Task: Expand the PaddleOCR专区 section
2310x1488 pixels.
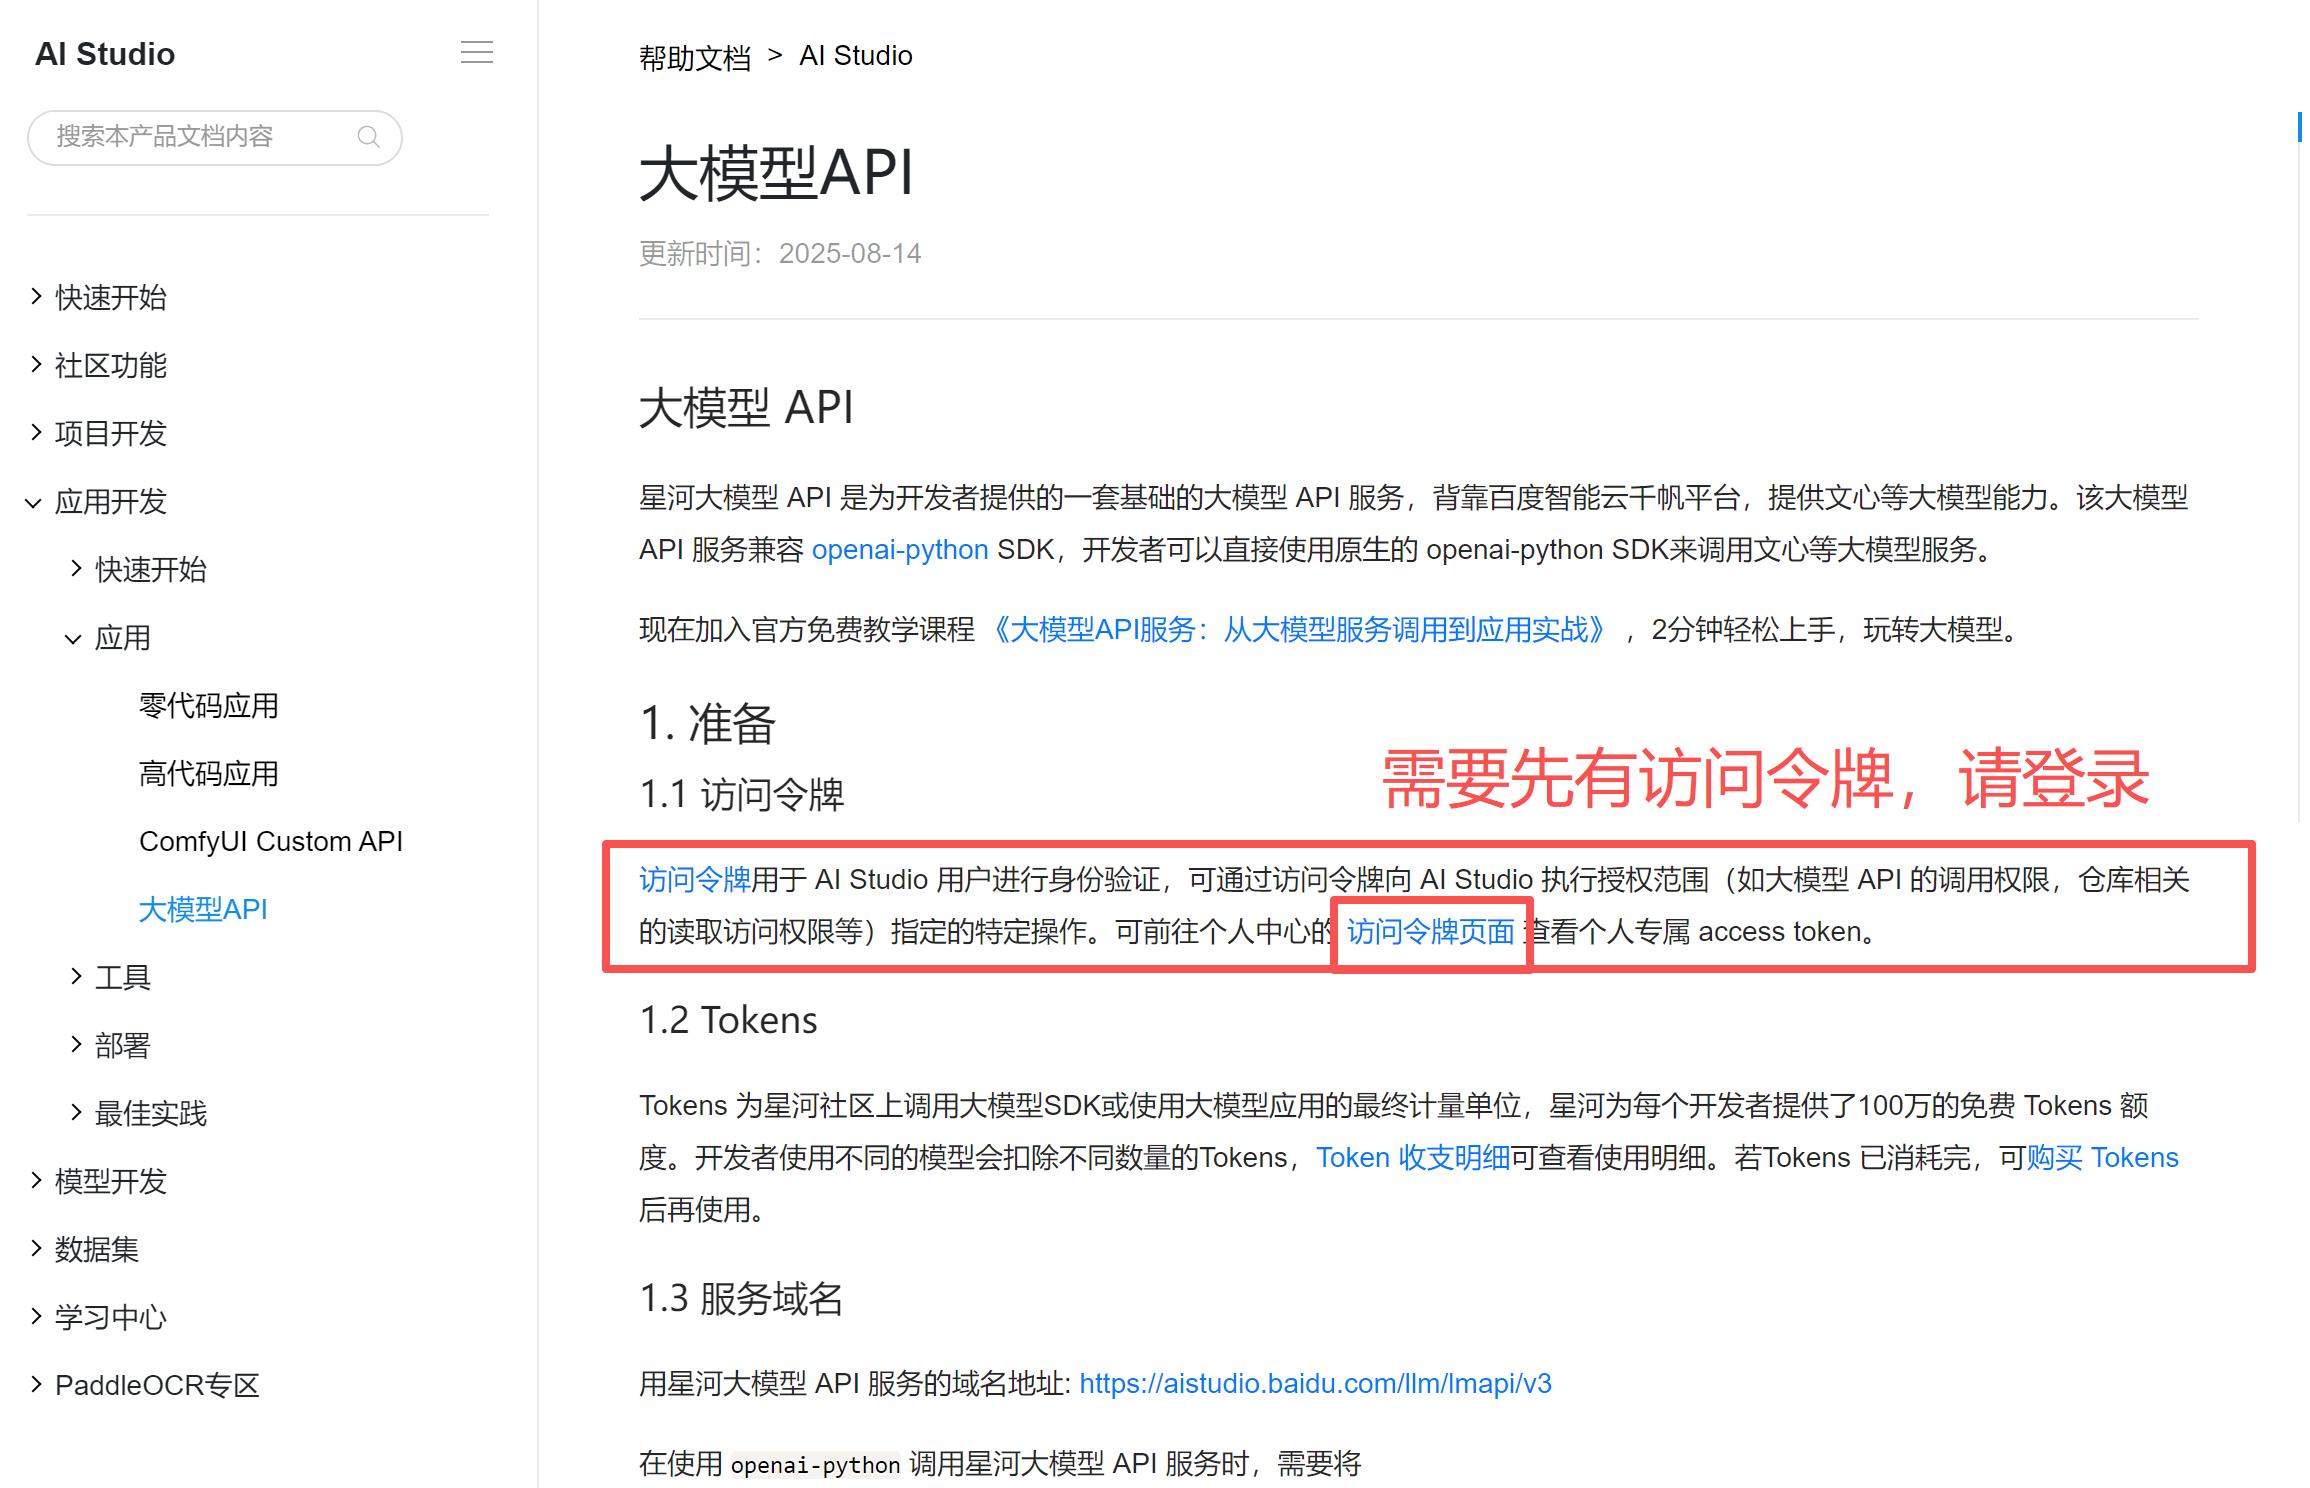Action: (x=156, y=1385)
